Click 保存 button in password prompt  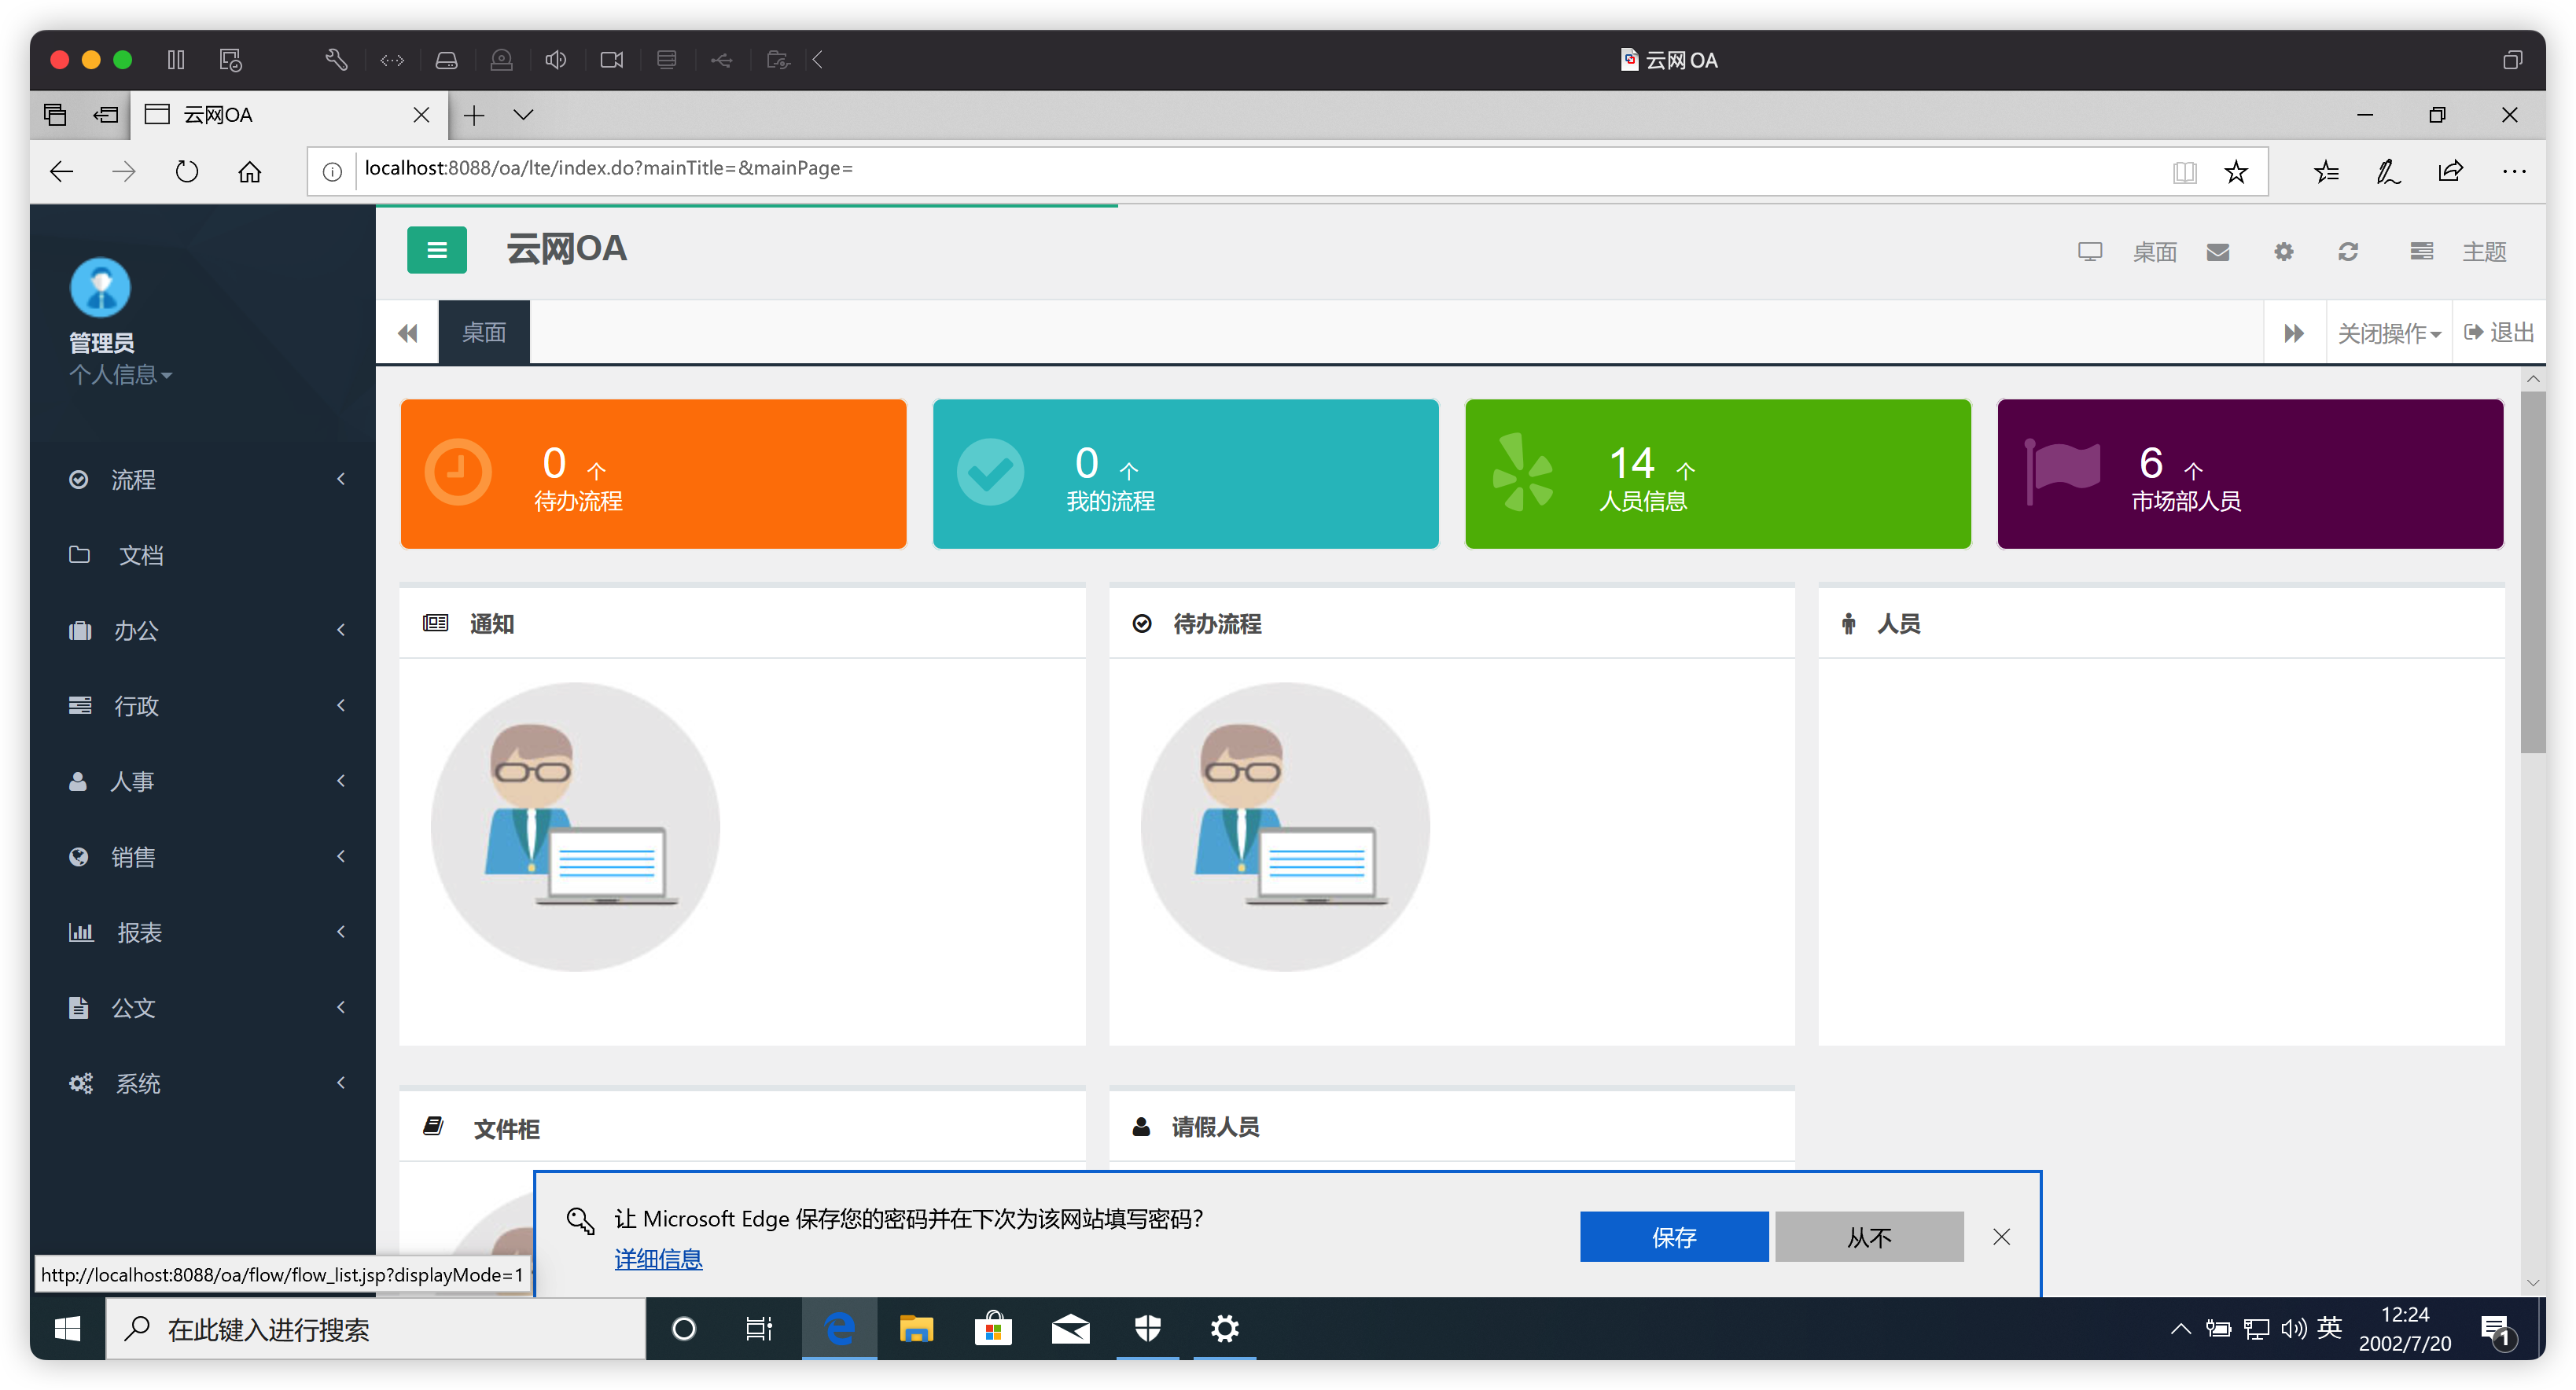tap(1673, 1237)
